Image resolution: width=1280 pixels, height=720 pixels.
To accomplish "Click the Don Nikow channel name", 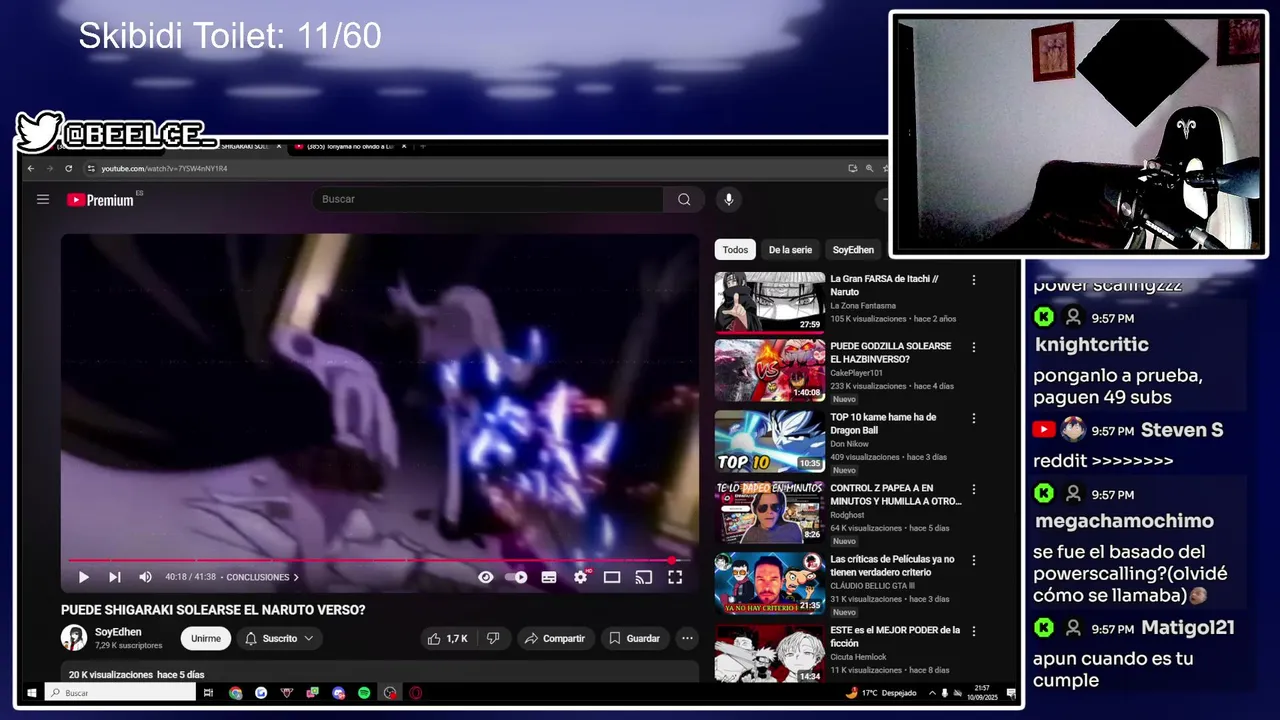I will 850,444.
